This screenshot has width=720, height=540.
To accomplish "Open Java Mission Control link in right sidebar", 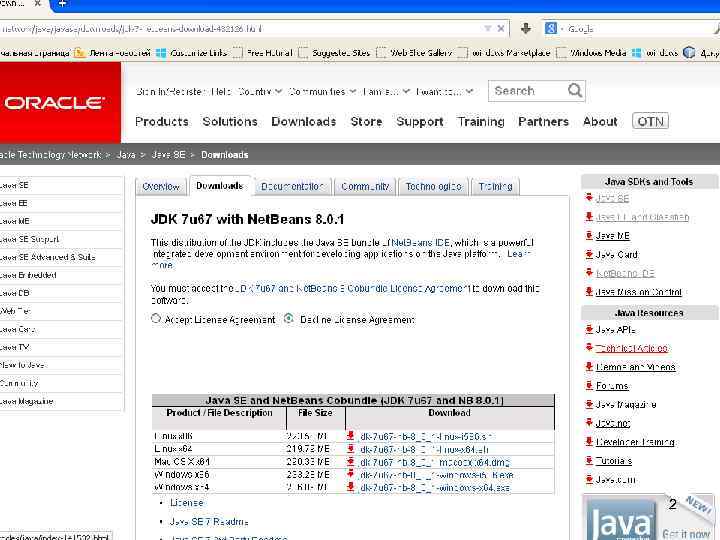I will [639, 292].
